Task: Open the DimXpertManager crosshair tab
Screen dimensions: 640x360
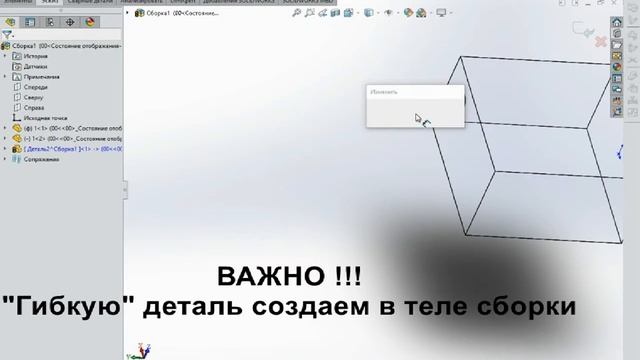Action: click(70, 22)
